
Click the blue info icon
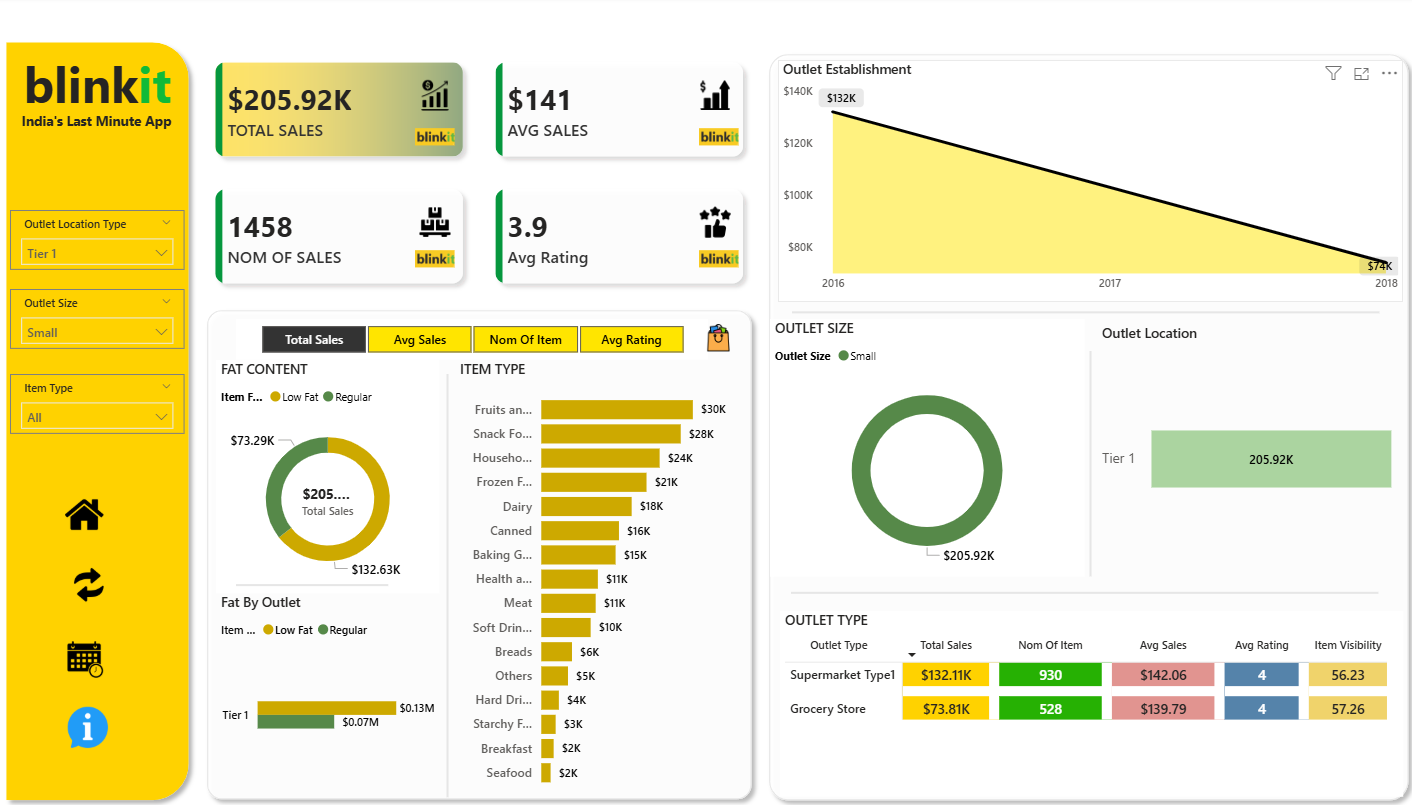(x=87, y=728)
